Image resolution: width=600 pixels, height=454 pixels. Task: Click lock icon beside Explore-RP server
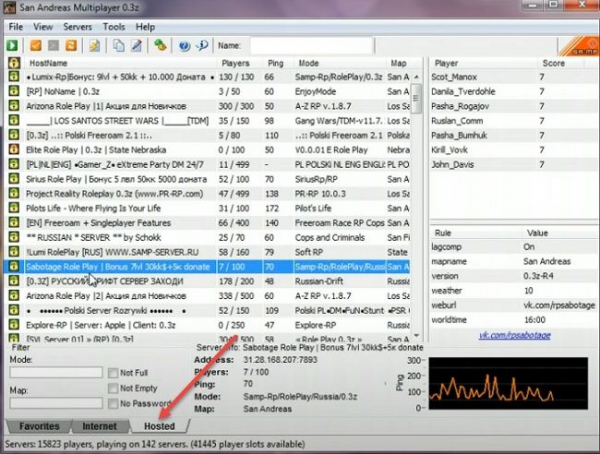pos(14,324)
